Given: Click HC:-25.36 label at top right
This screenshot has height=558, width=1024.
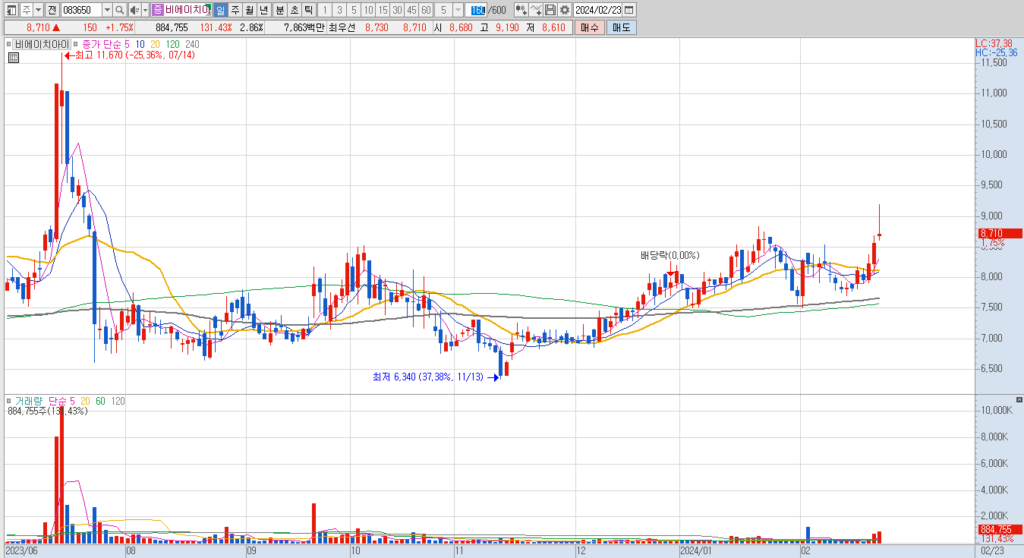Looking at the screenshot, I should click(996, 53).
